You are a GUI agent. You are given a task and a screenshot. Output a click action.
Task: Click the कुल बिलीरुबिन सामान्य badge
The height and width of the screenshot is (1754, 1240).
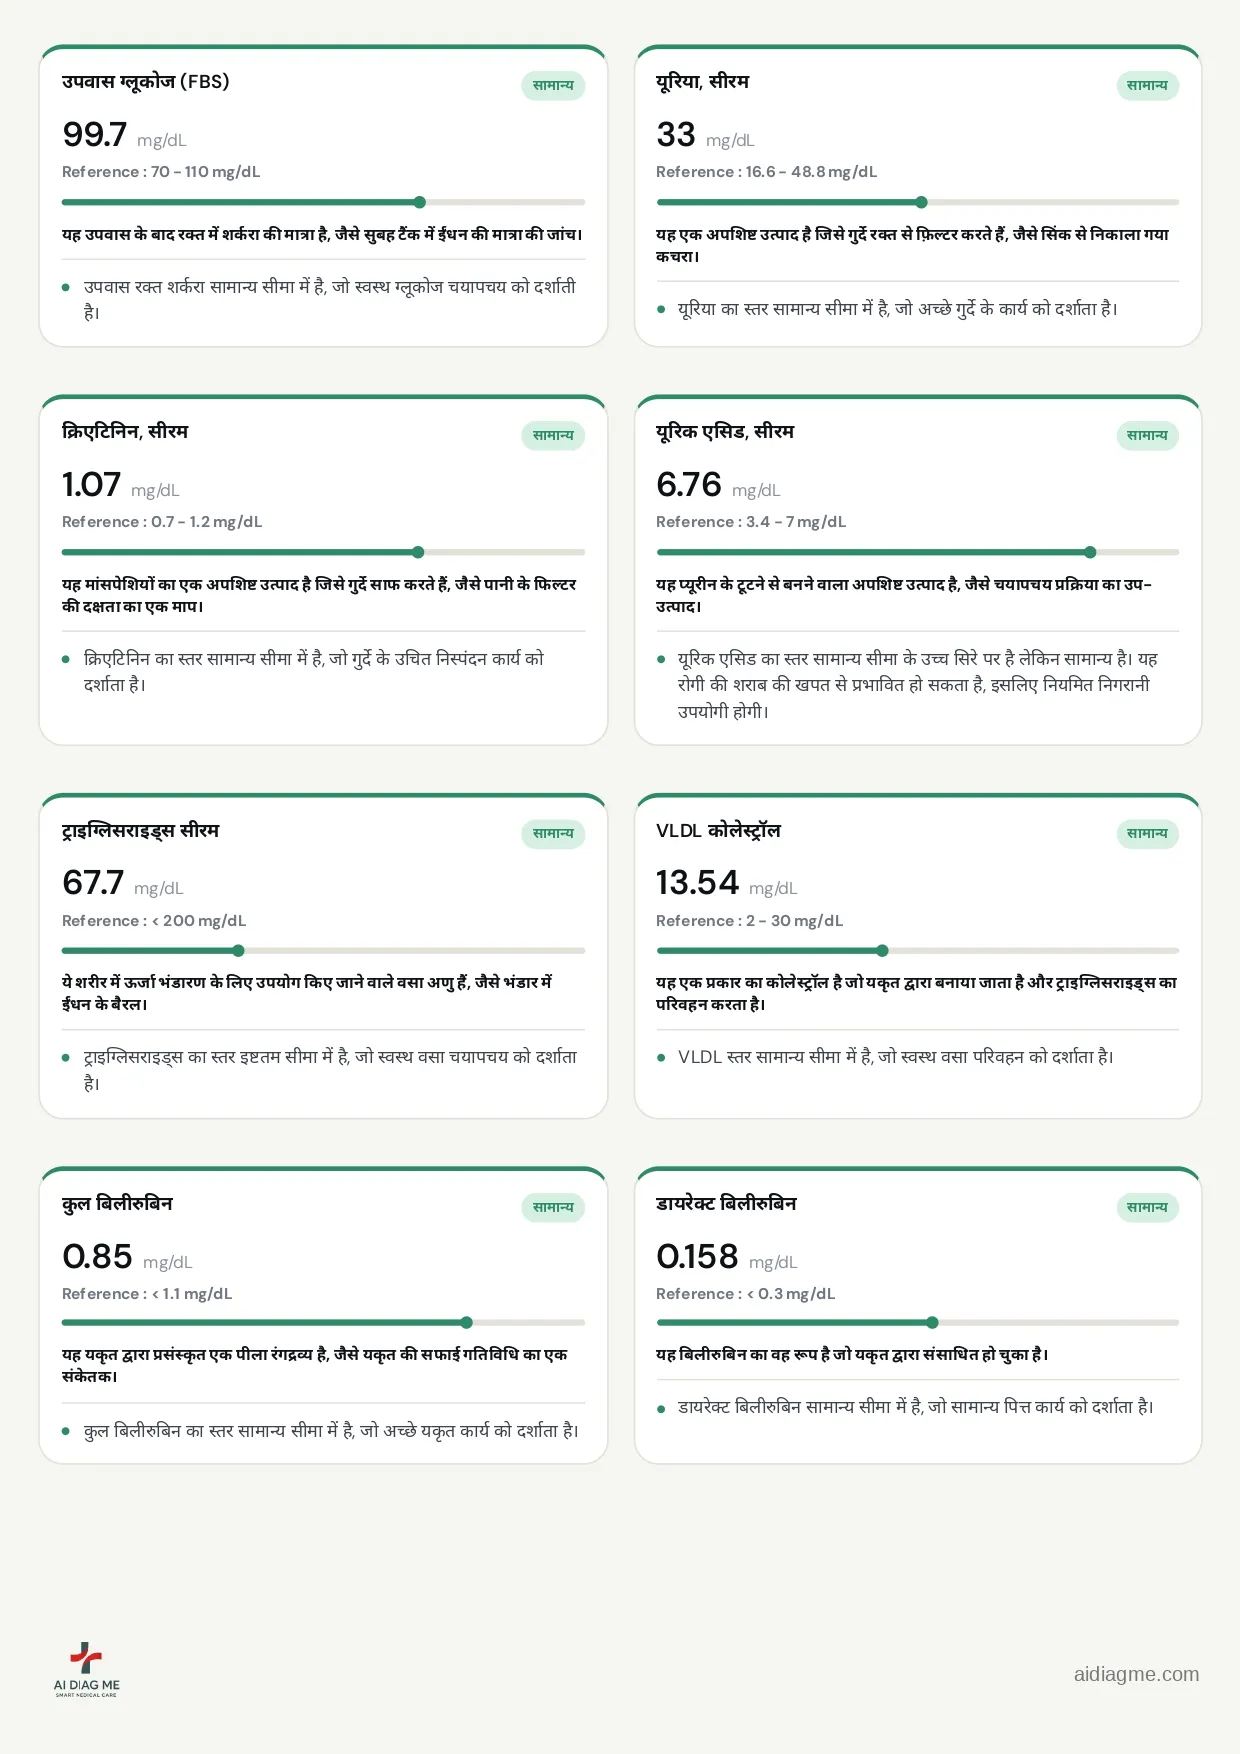553,1208
